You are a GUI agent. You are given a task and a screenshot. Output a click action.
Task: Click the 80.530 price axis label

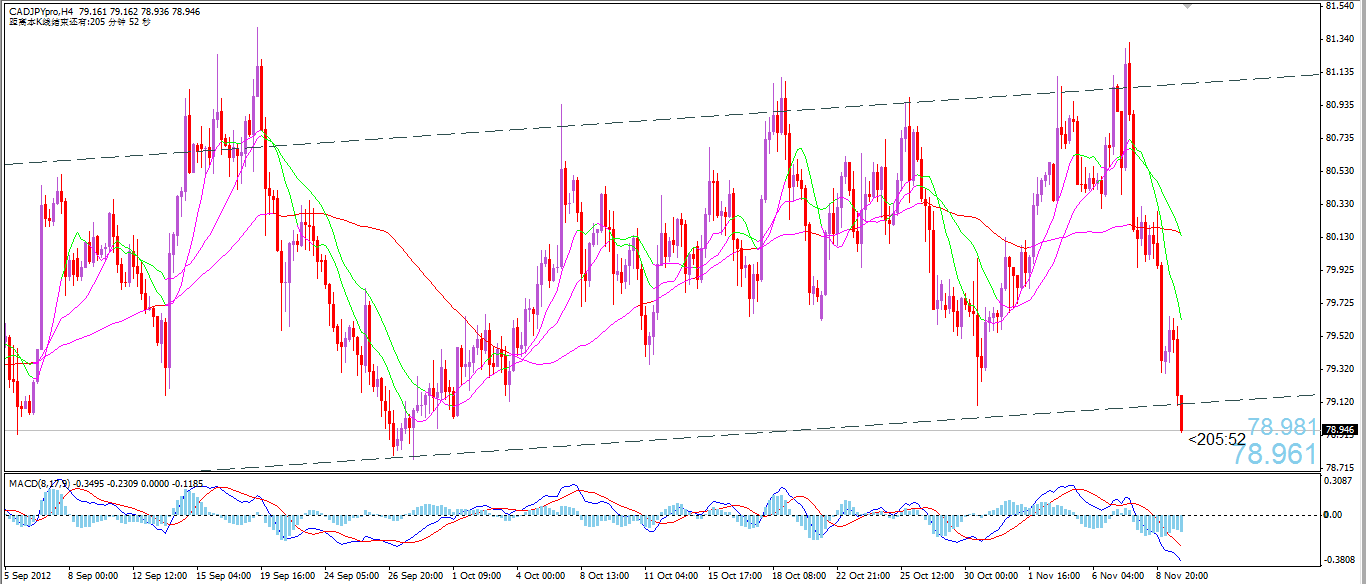tap(1340, 171)
